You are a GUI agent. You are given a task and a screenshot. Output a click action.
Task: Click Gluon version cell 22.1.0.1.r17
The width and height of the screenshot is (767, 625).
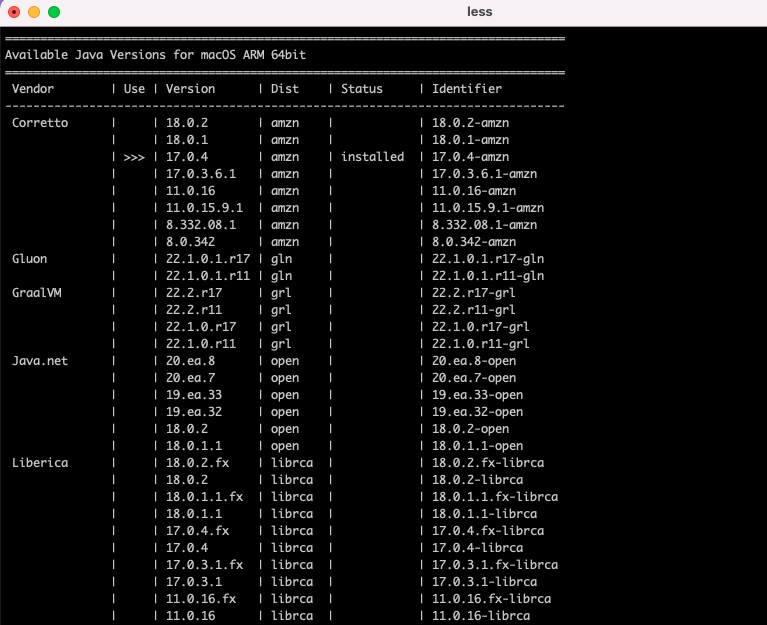pyautogui.click(x=208, y=259)
